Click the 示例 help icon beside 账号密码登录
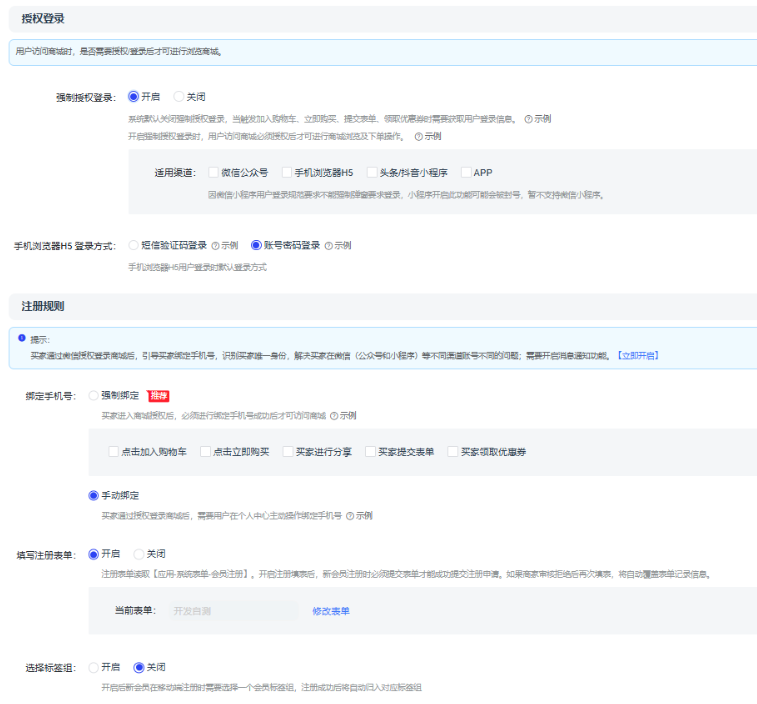The width and height of the screenshot is (757, 704). pos(329,245)
